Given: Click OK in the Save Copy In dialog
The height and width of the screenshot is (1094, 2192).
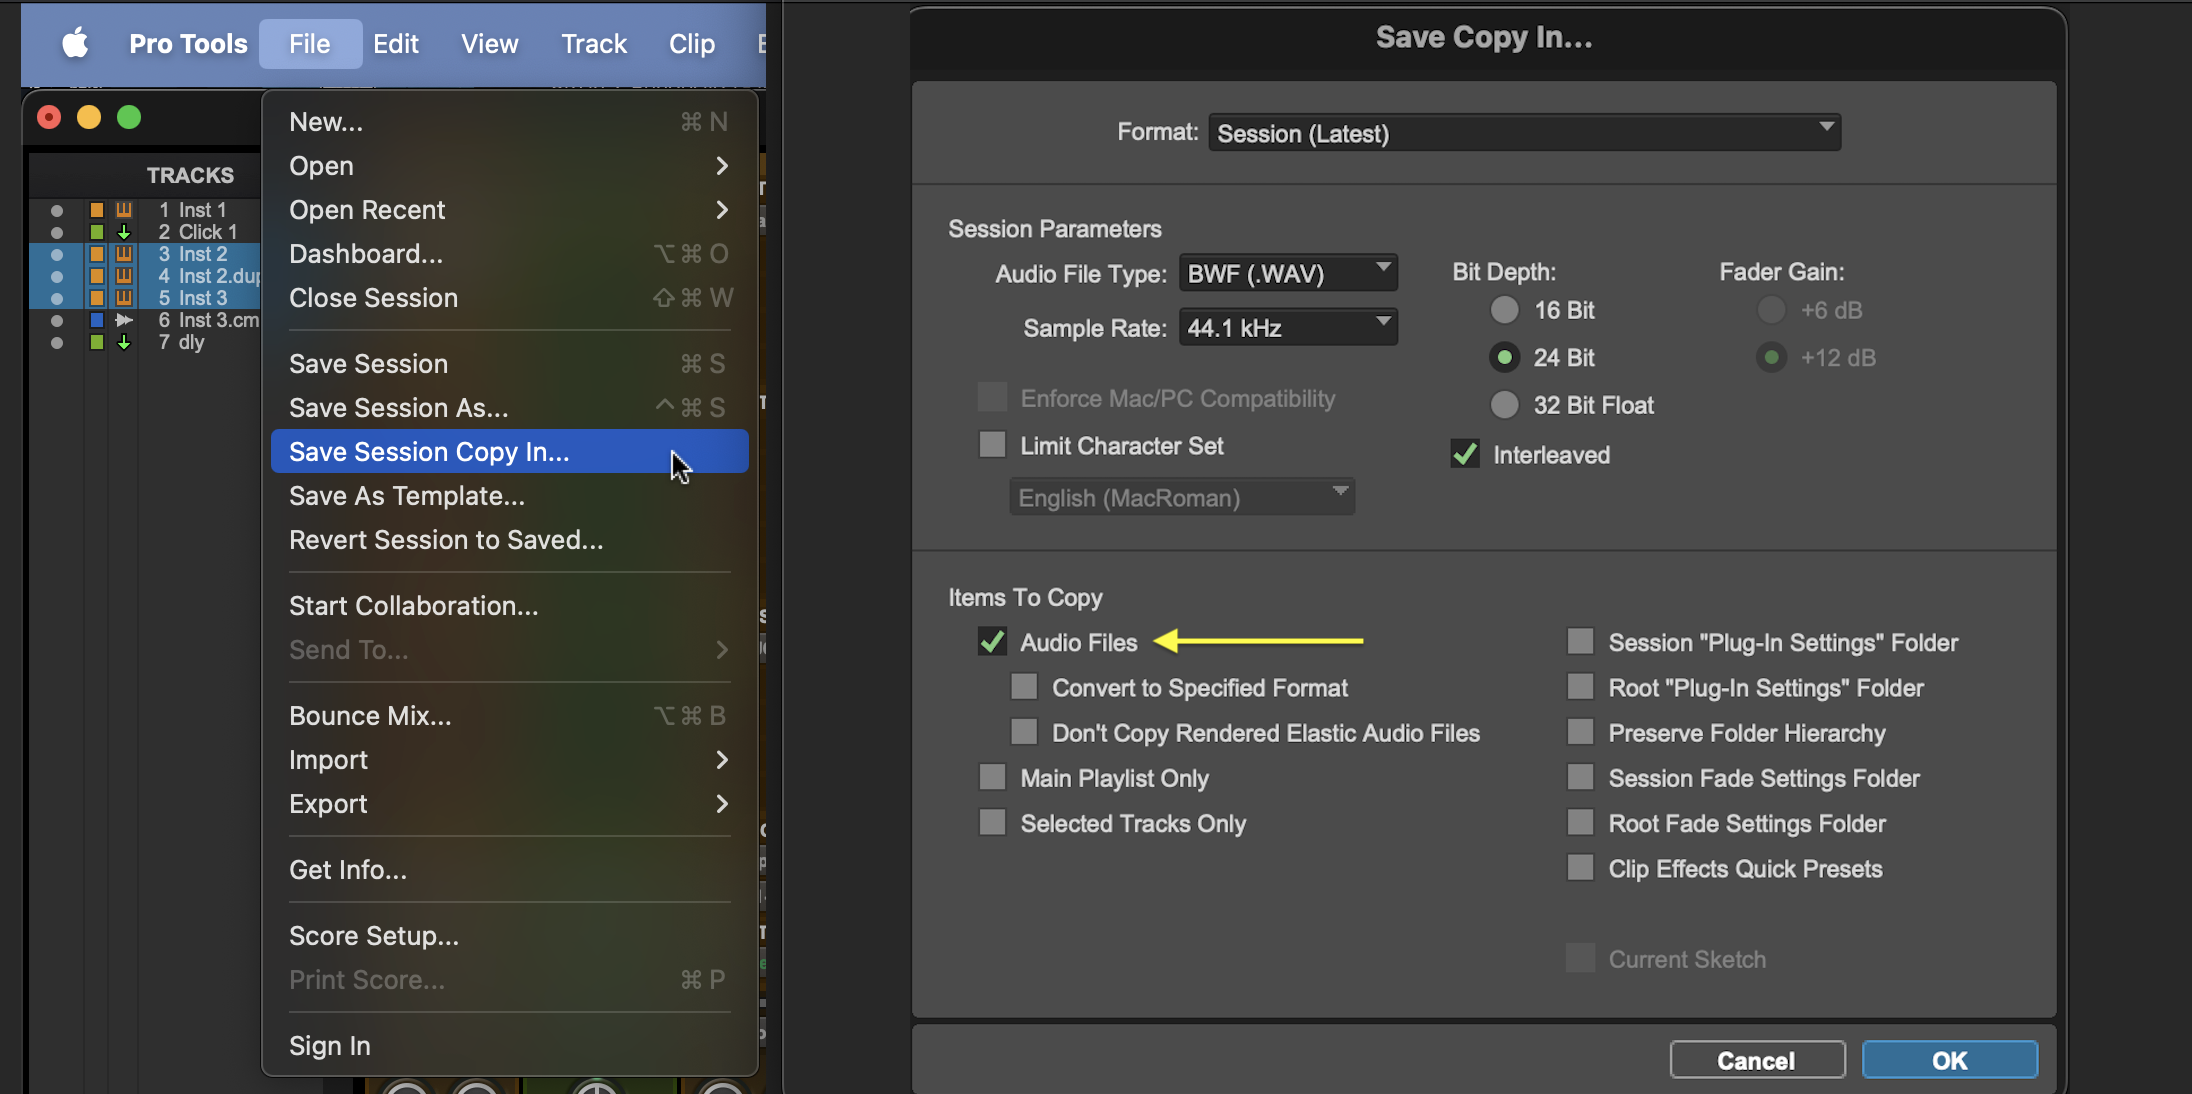Looking at the screenshot, I should click(x=1949, y=1060).
